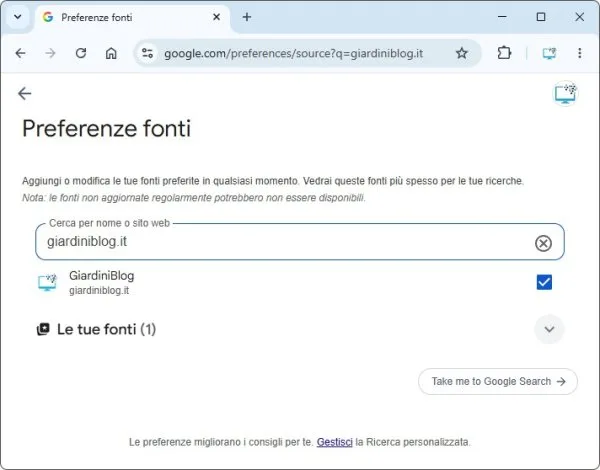Image resolution: width=600 pixels, height=470 pixels.
Task: Click the Preferenze fonti heading
Action: pyautogui.click(x=106, y=128)
